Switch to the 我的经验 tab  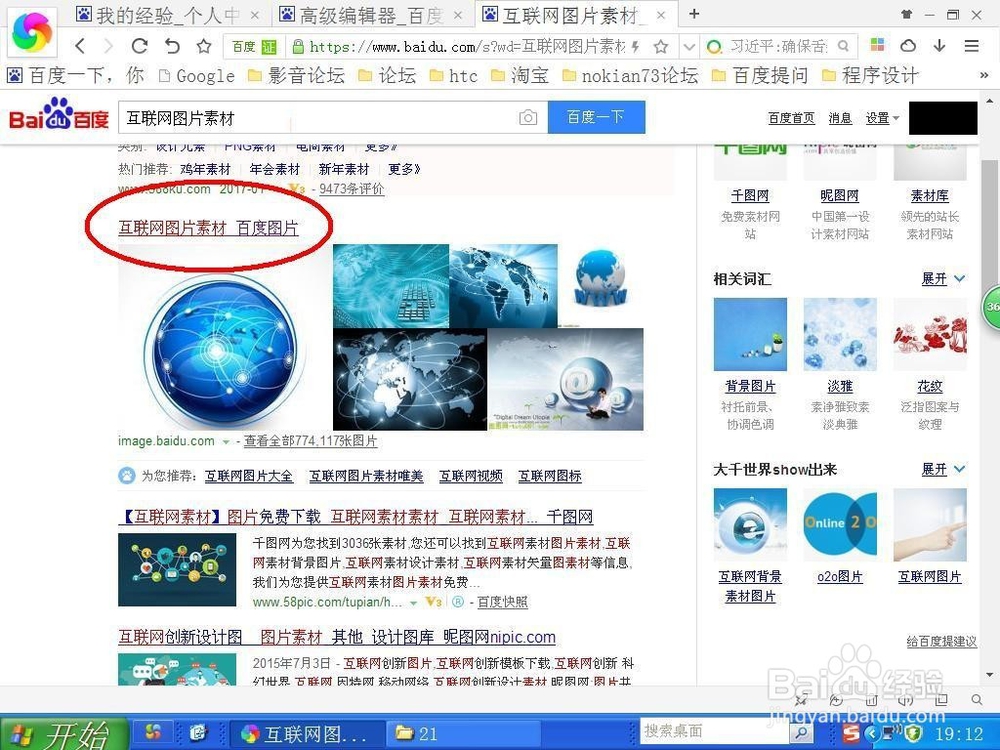pos(166,15)
